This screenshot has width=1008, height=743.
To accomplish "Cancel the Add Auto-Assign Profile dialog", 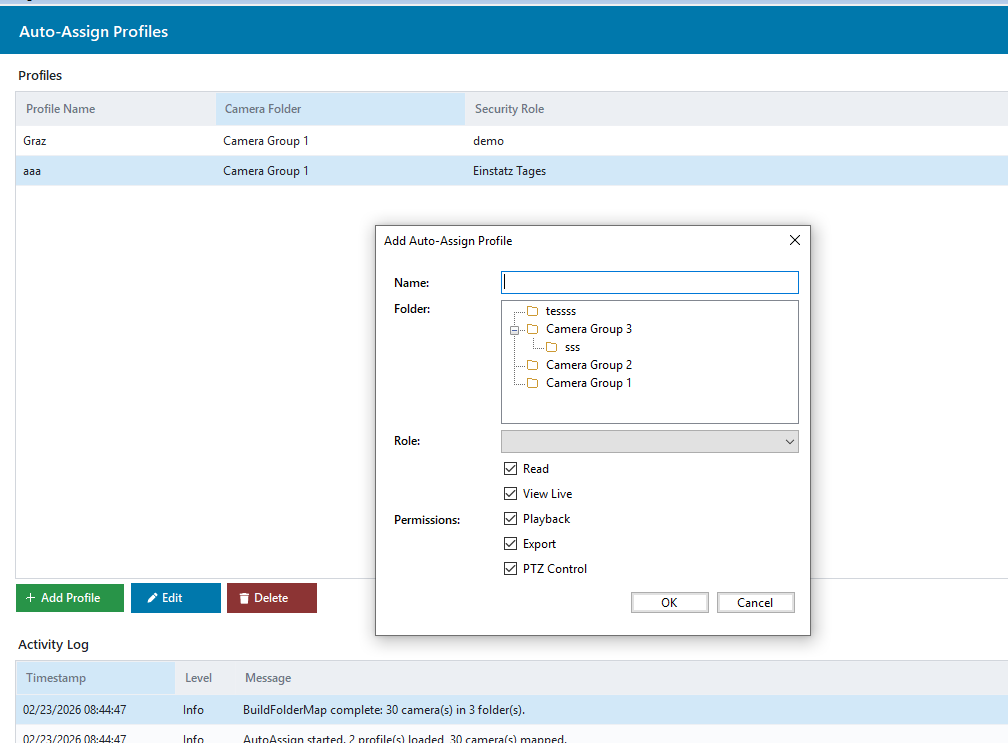I will (755, 602).
